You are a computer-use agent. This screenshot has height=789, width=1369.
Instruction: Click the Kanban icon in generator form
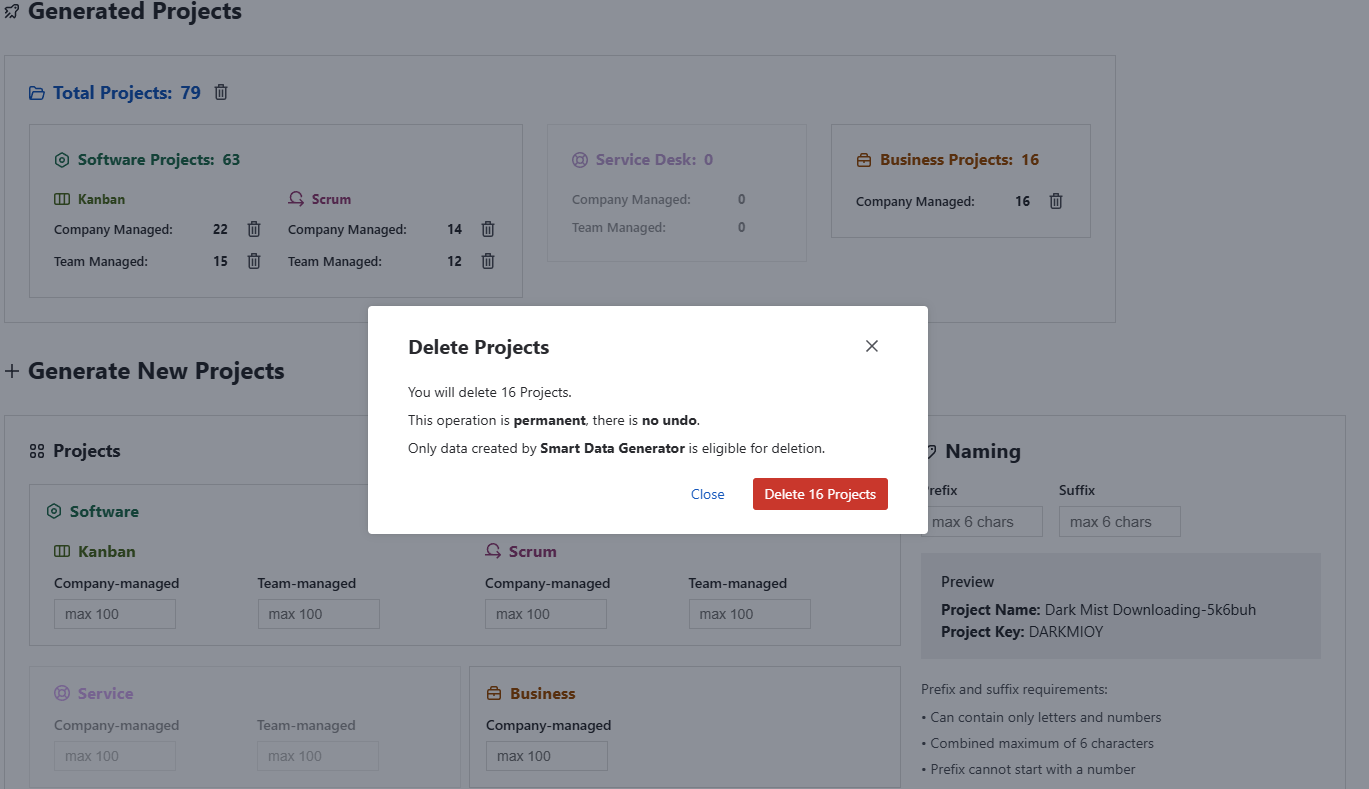tap(62, 551)
